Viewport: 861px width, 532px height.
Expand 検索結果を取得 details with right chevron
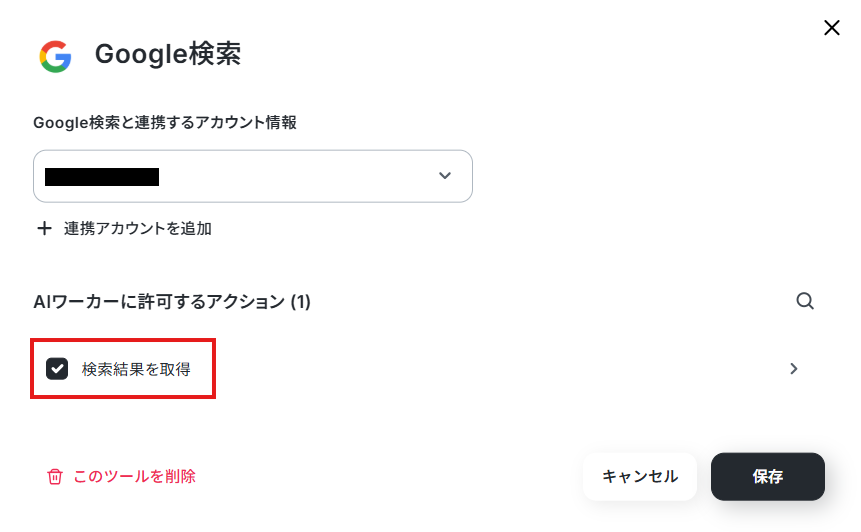click(x=794, y=369)
